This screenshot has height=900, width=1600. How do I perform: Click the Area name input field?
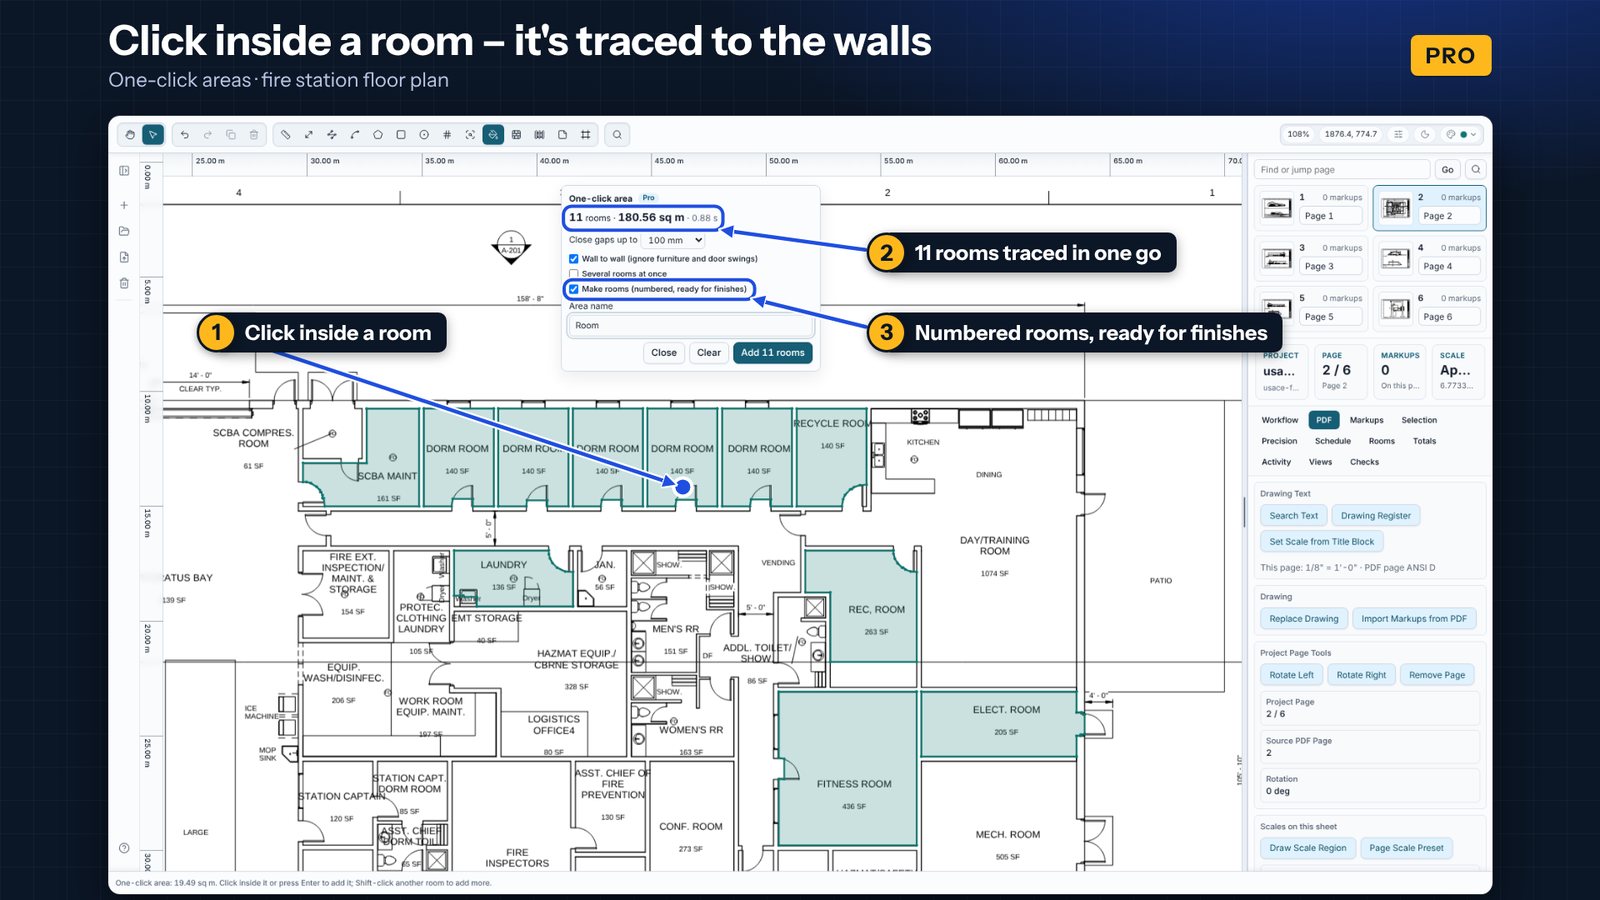[x=691, y=326]
